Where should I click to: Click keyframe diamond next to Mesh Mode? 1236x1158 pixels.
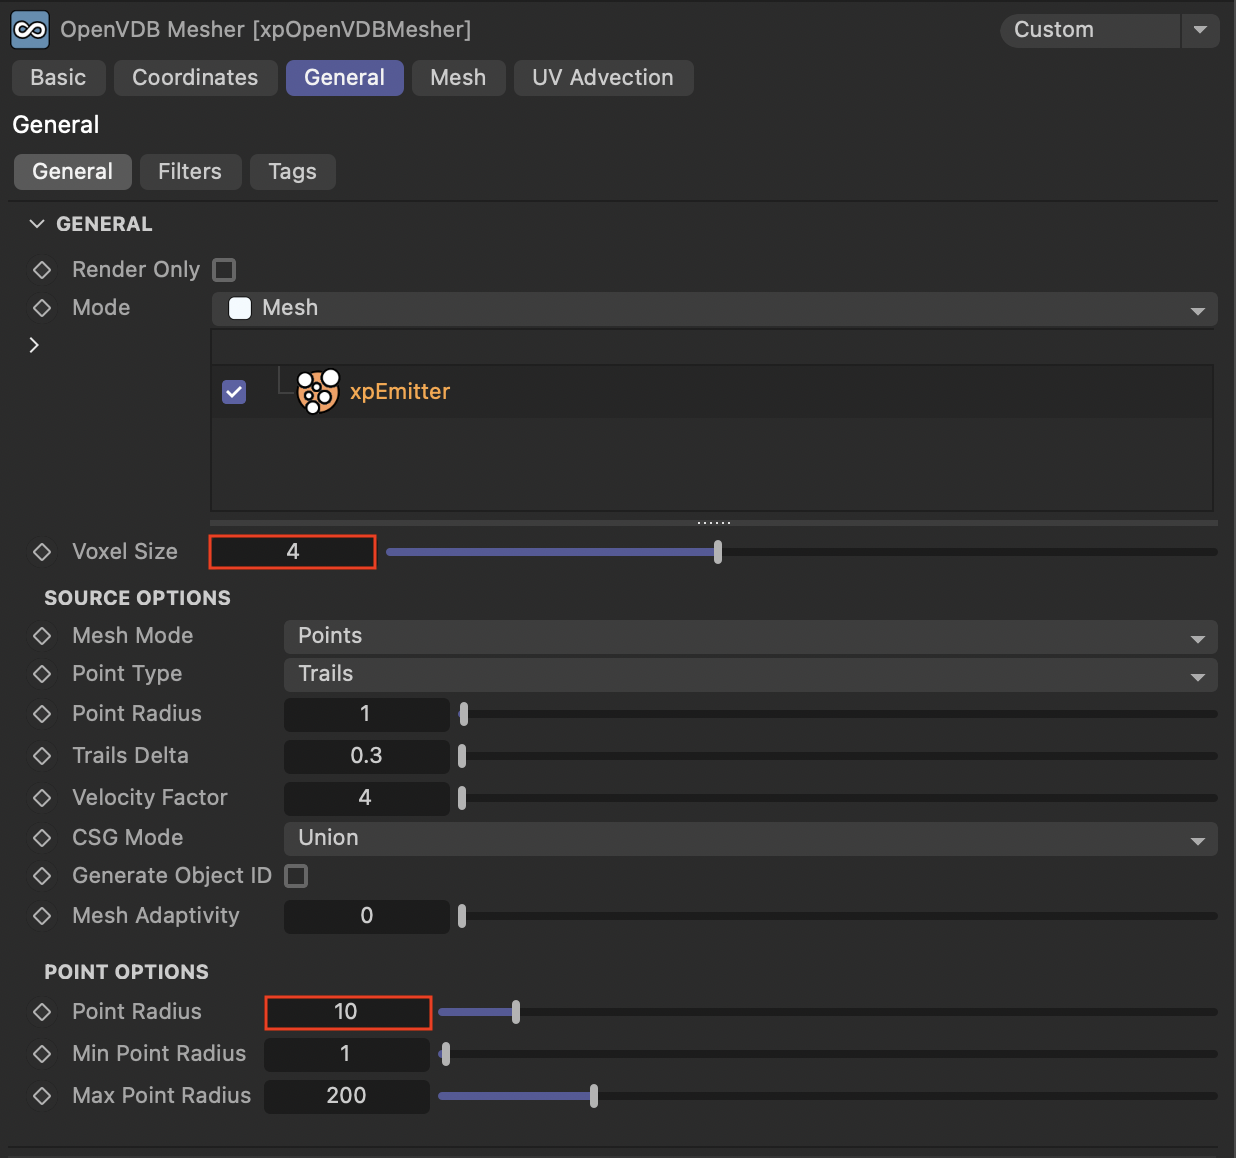[x=42, y=636]
